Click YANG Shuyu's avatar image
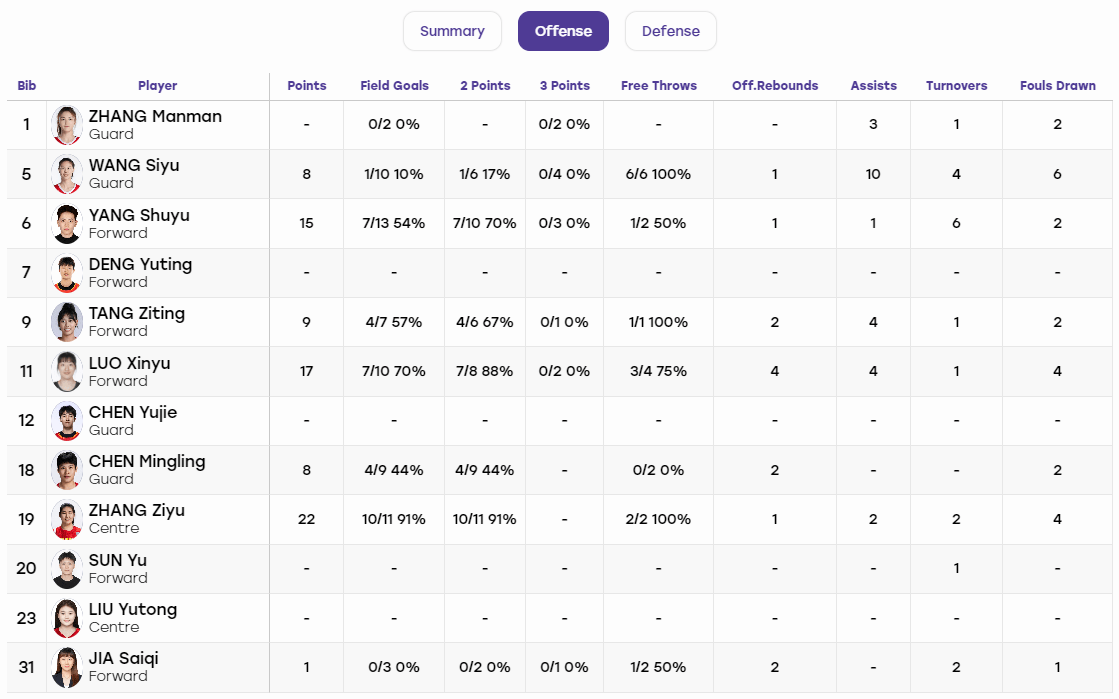 click(67, 223)
